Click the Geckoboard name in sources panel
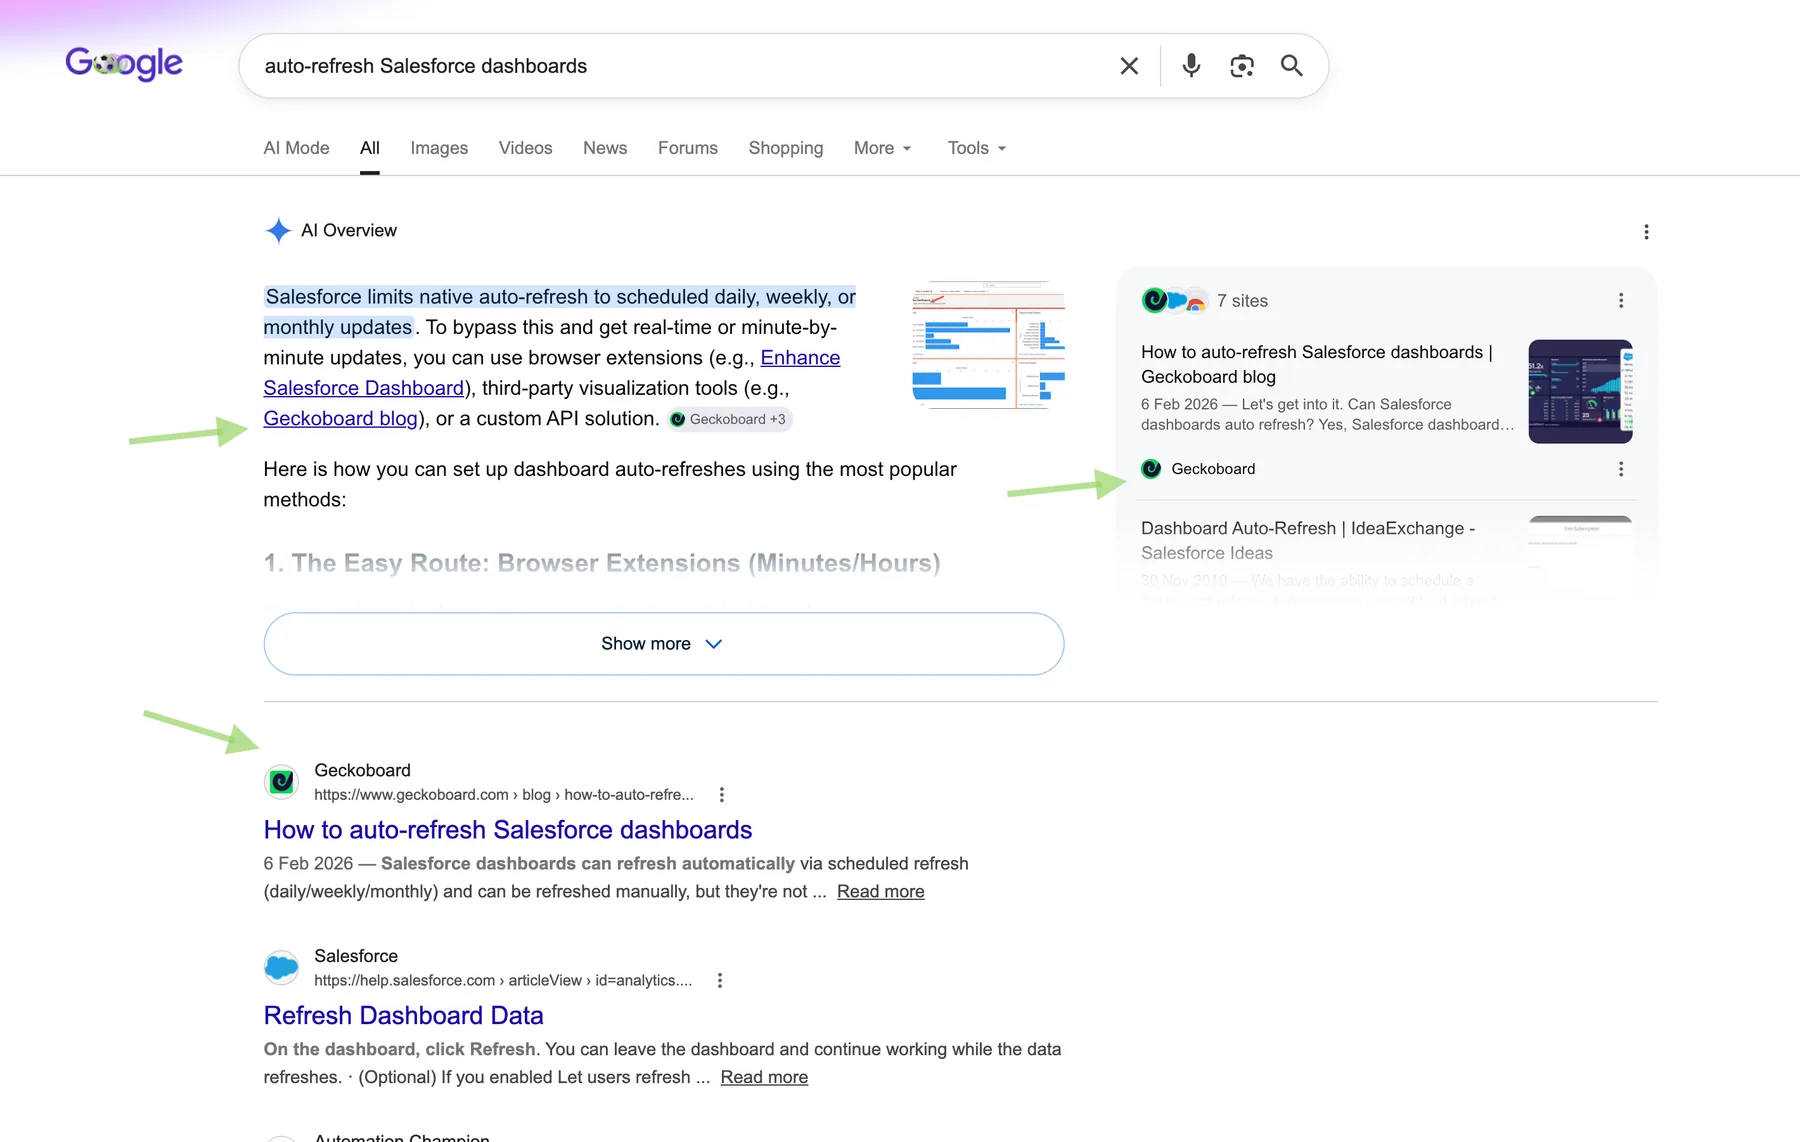1800x1142 pixels. 1213,469
